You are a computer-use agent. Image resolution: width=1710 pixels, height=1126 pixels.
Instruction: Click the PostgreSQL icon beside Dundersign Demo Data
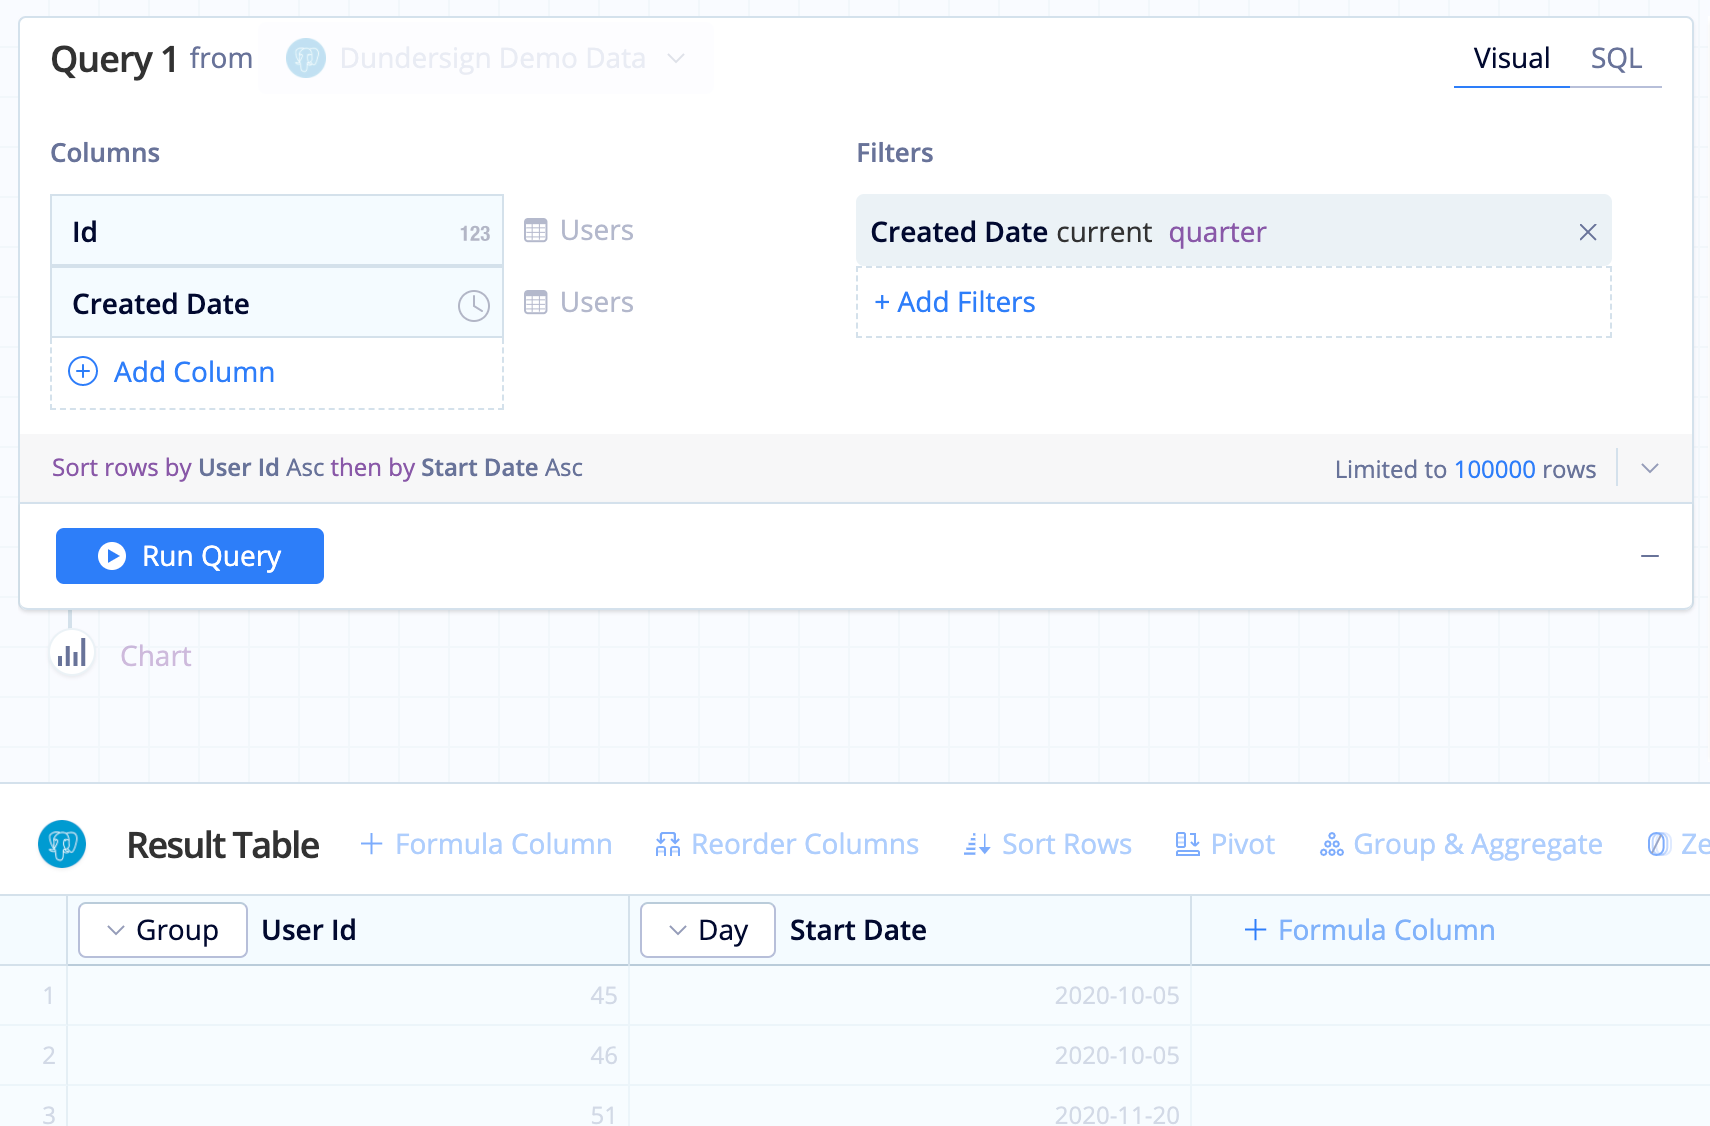point(306,58)
